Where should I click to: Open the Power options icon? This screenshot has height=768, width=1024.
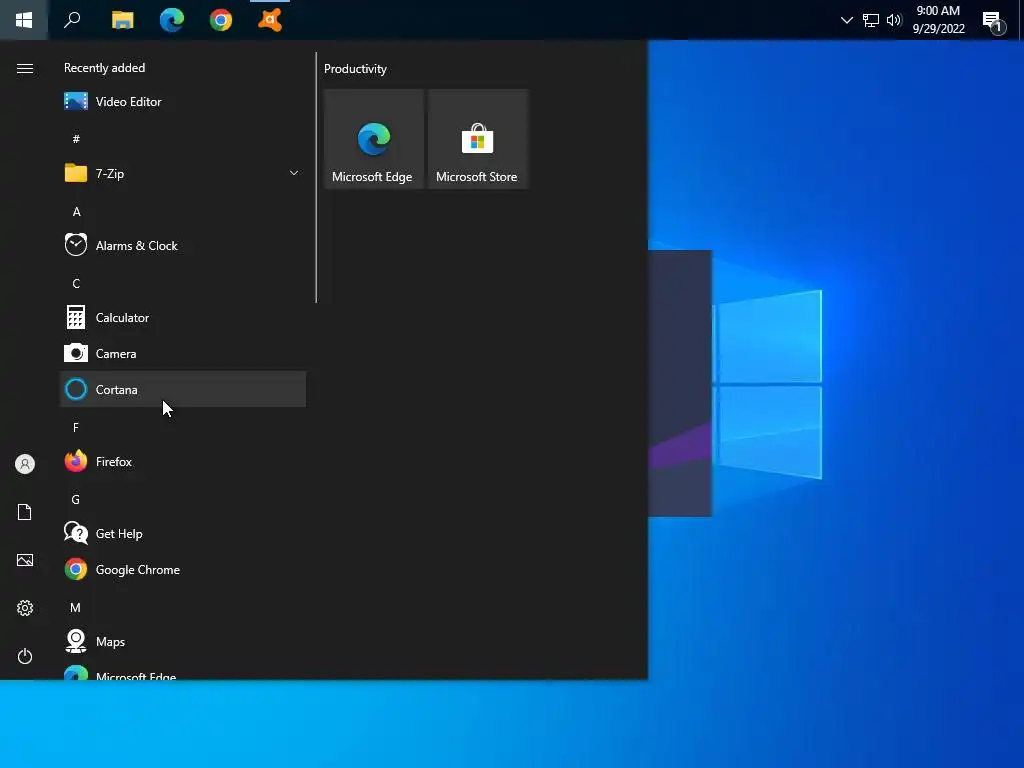tap(25, 656)
